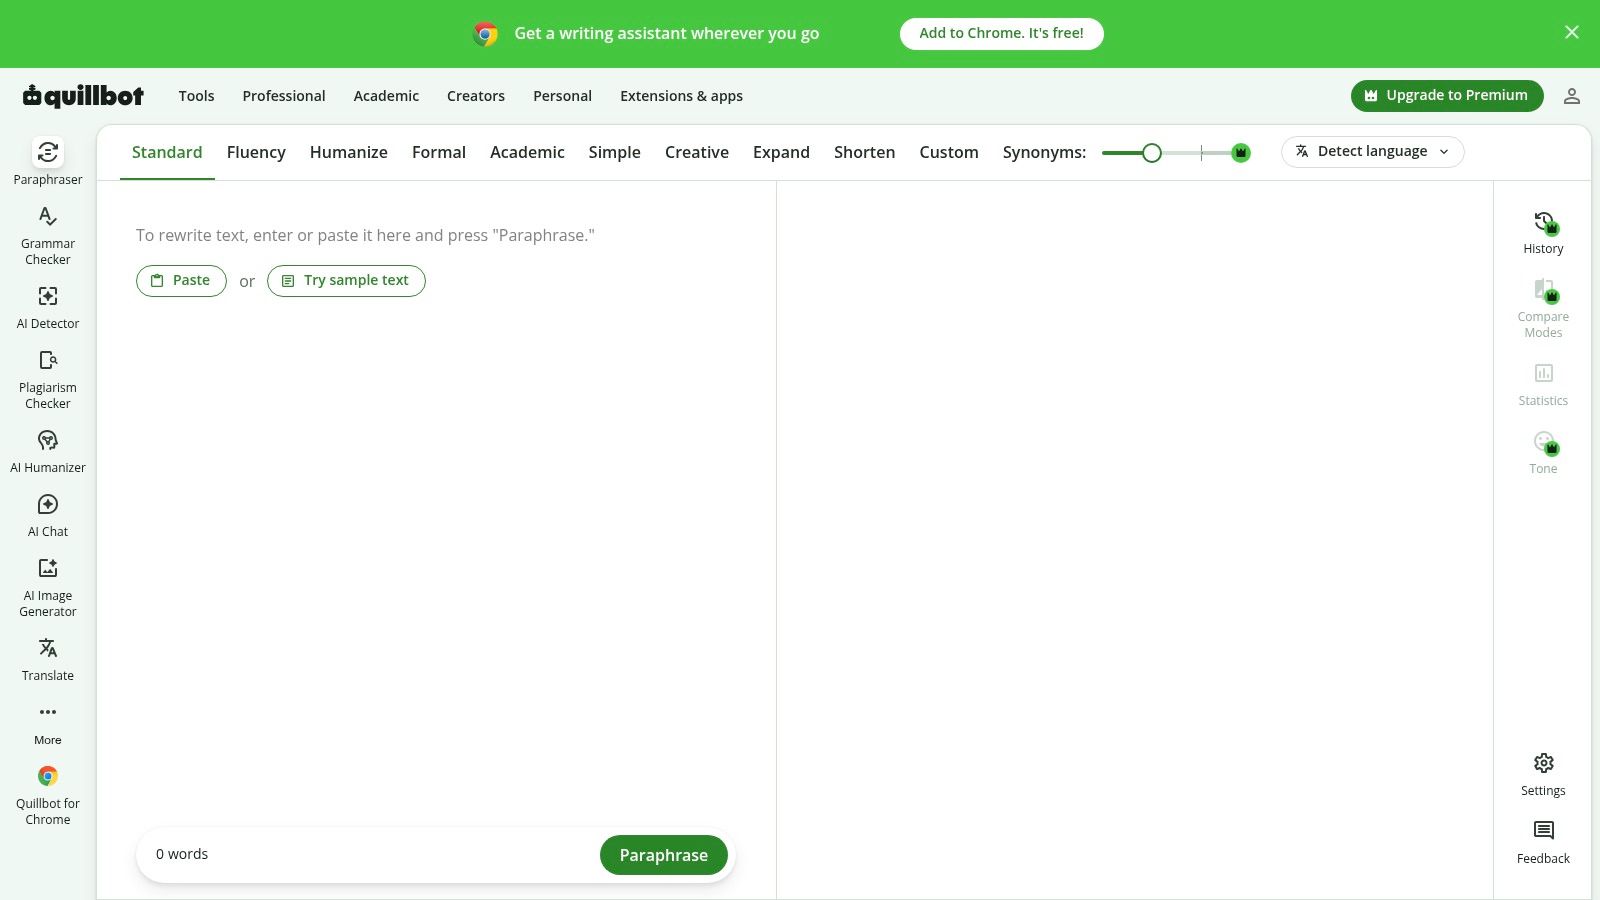Open Tools menu in top navigation
The height and width of the screenshot is (900, 1600).
[x=196, y=96]
